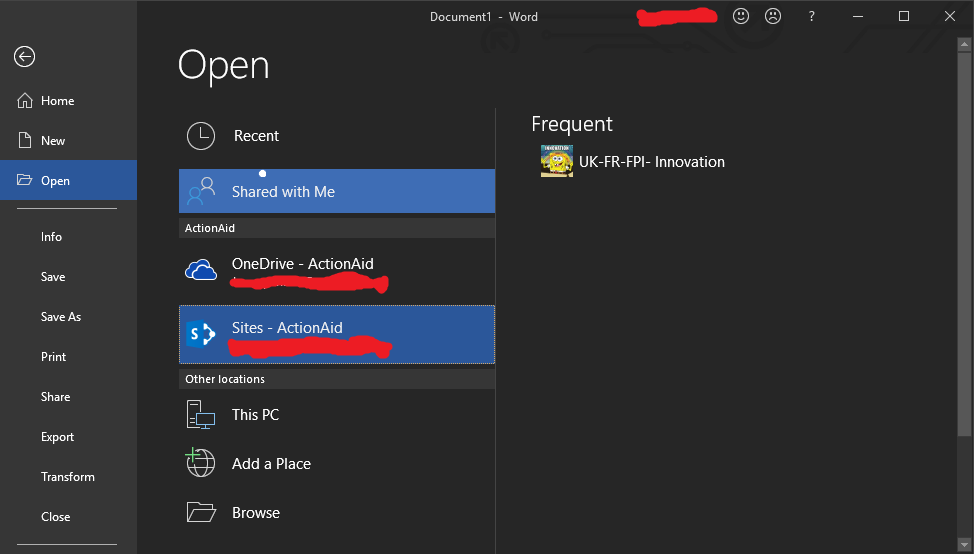This screenshot has height=554, width=974.
Task: Click the OneDrive cloud icon
Action: tap(201, 270)
